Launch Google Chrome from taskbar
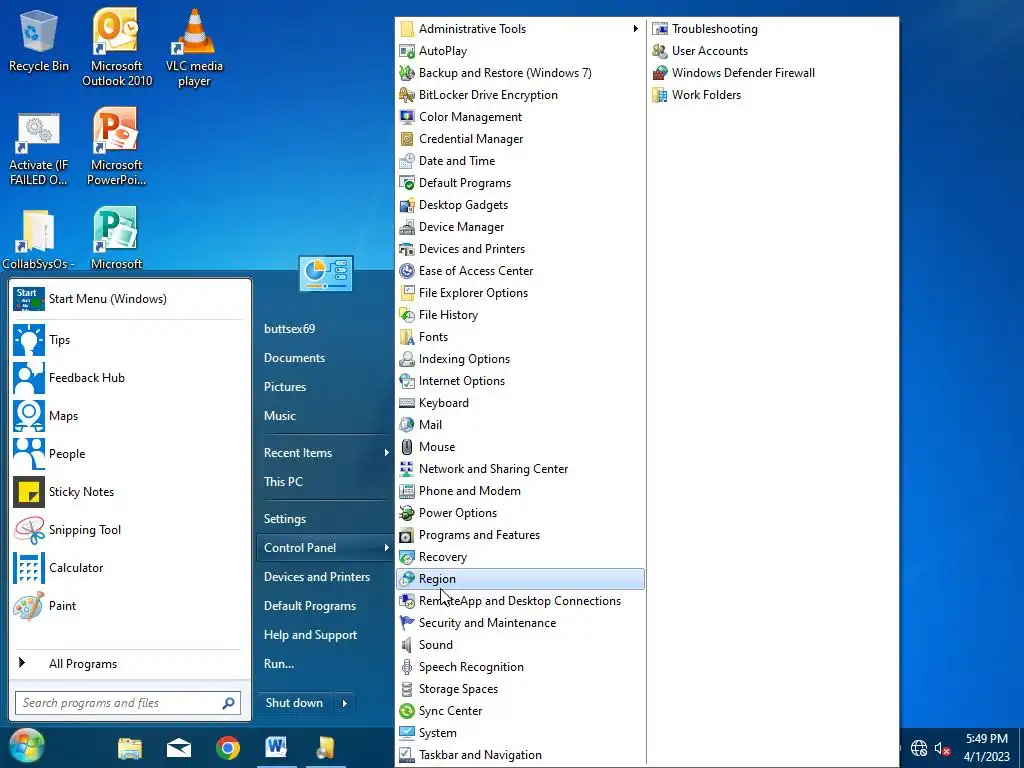This screenshot has height=768, width=1024. (228, 748)
